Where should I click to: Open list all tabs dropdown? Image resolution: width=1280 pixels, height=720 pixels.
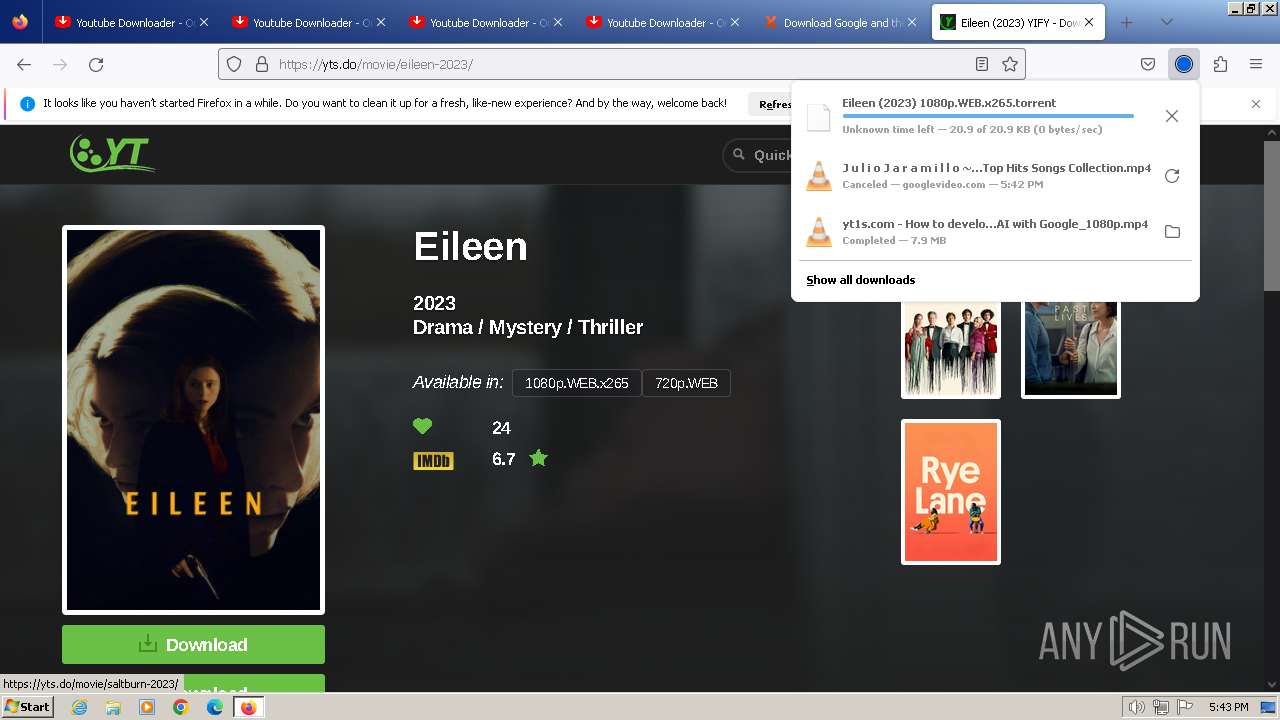[x=1167, y=22]
